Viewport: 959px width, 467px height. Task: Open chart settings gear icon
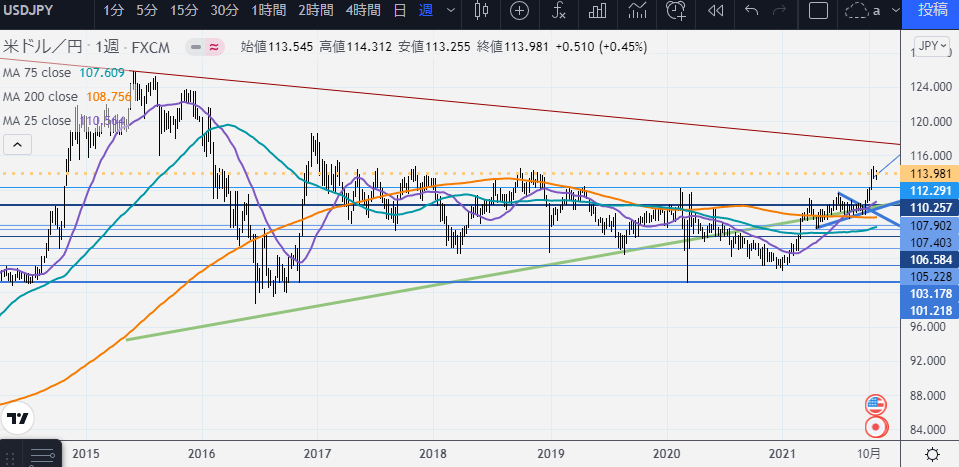click(932, 454)
